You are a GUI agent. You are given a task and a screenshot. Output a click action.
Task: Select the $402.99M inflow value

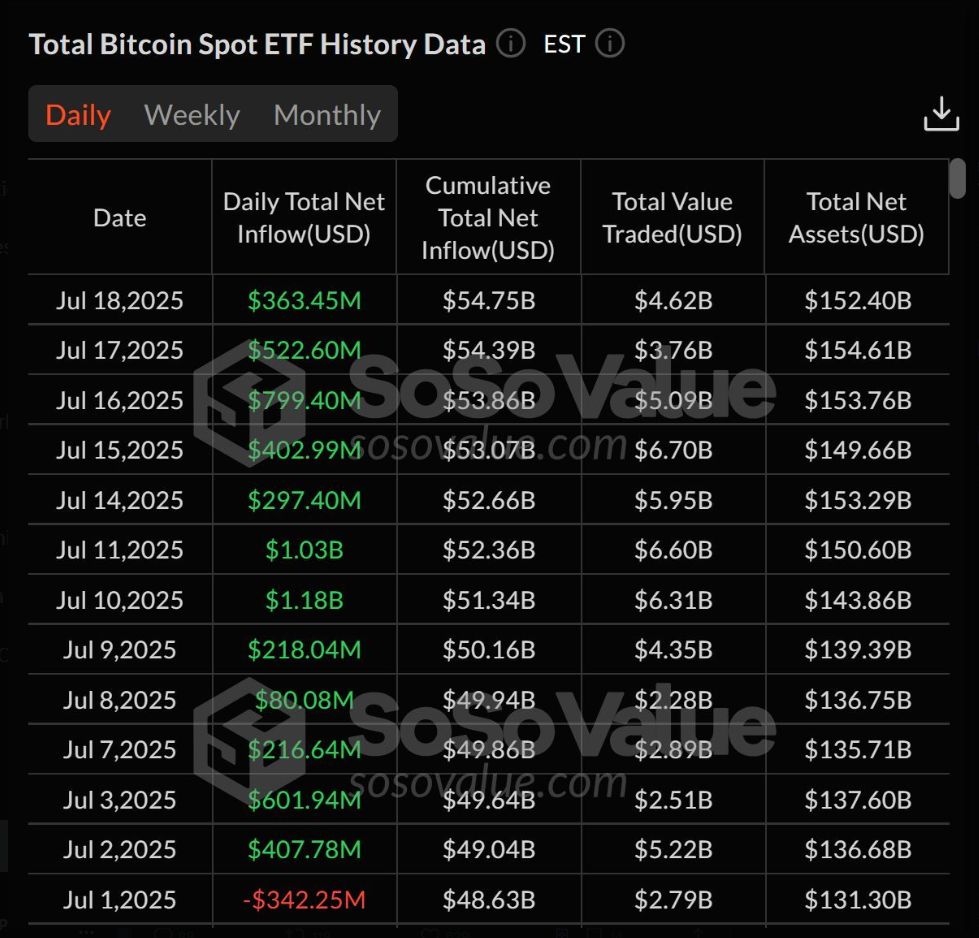pyautogui.click(x=305, y=450)
